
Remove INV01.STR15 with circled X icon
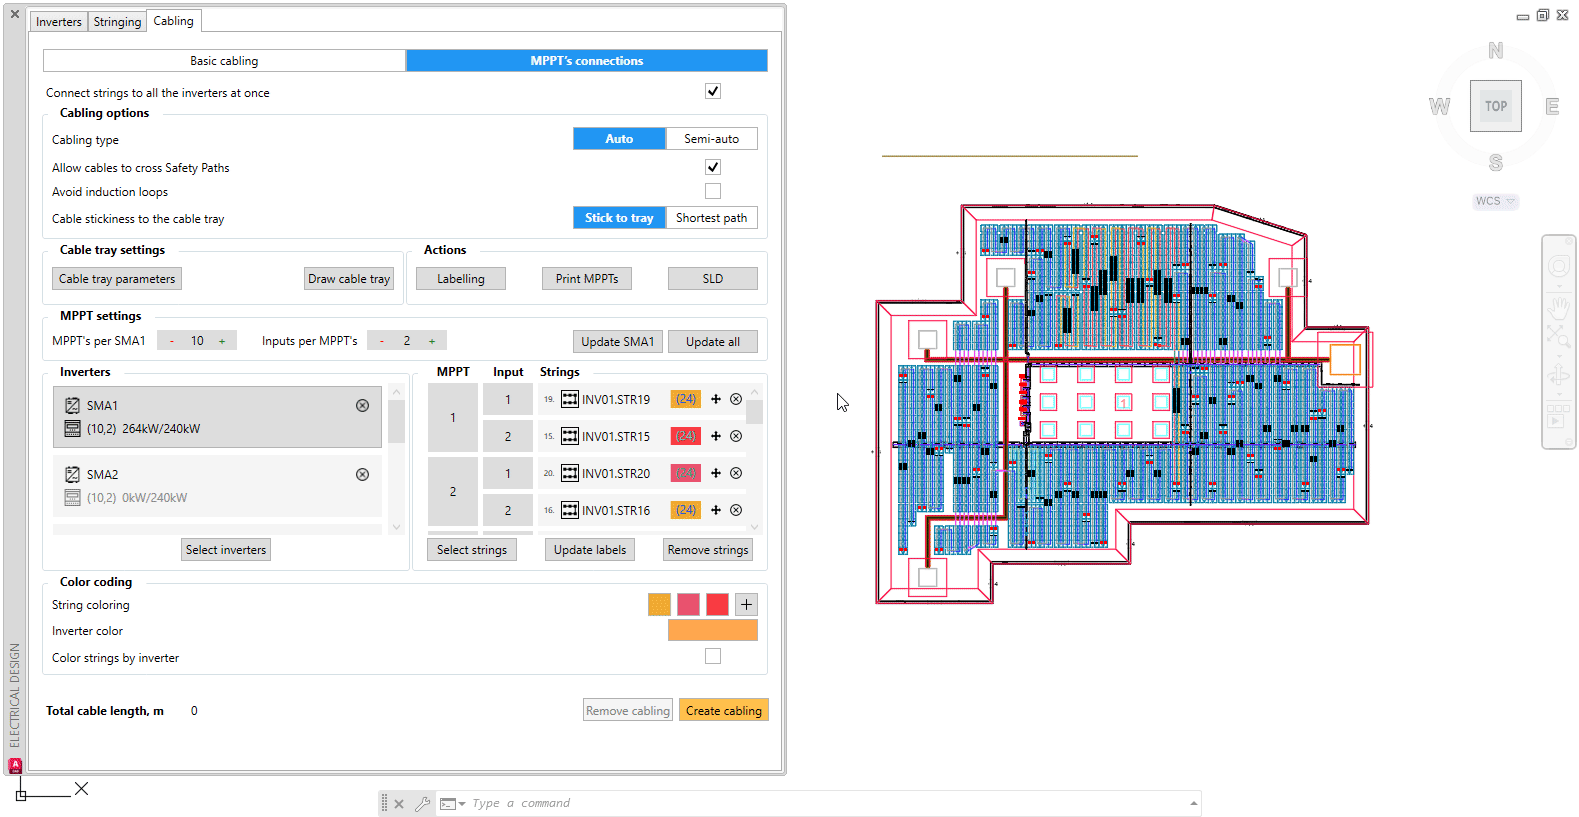tap(736, 436)
